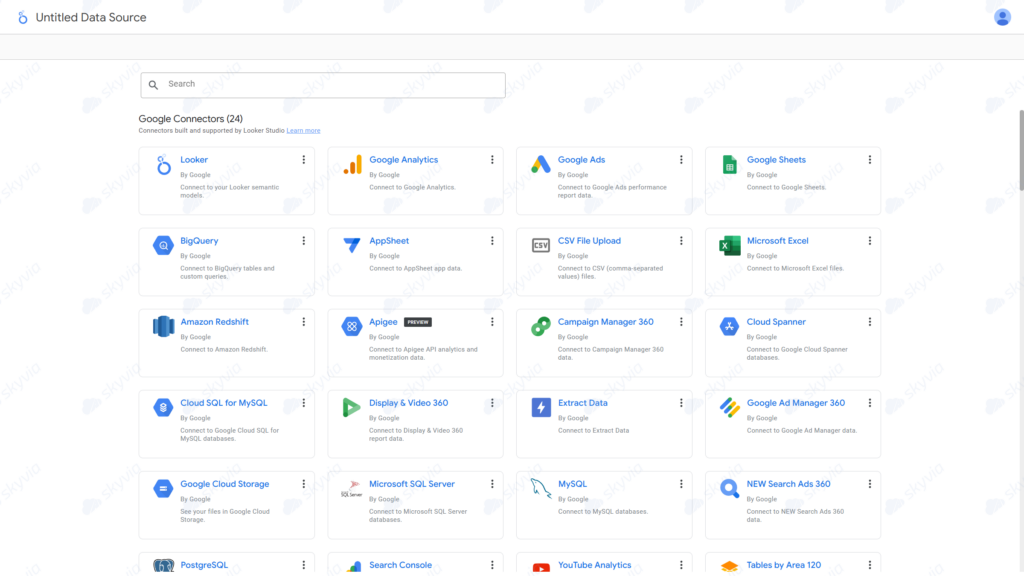Open the kebab menu for Extract Data

[x=681, y=403]
